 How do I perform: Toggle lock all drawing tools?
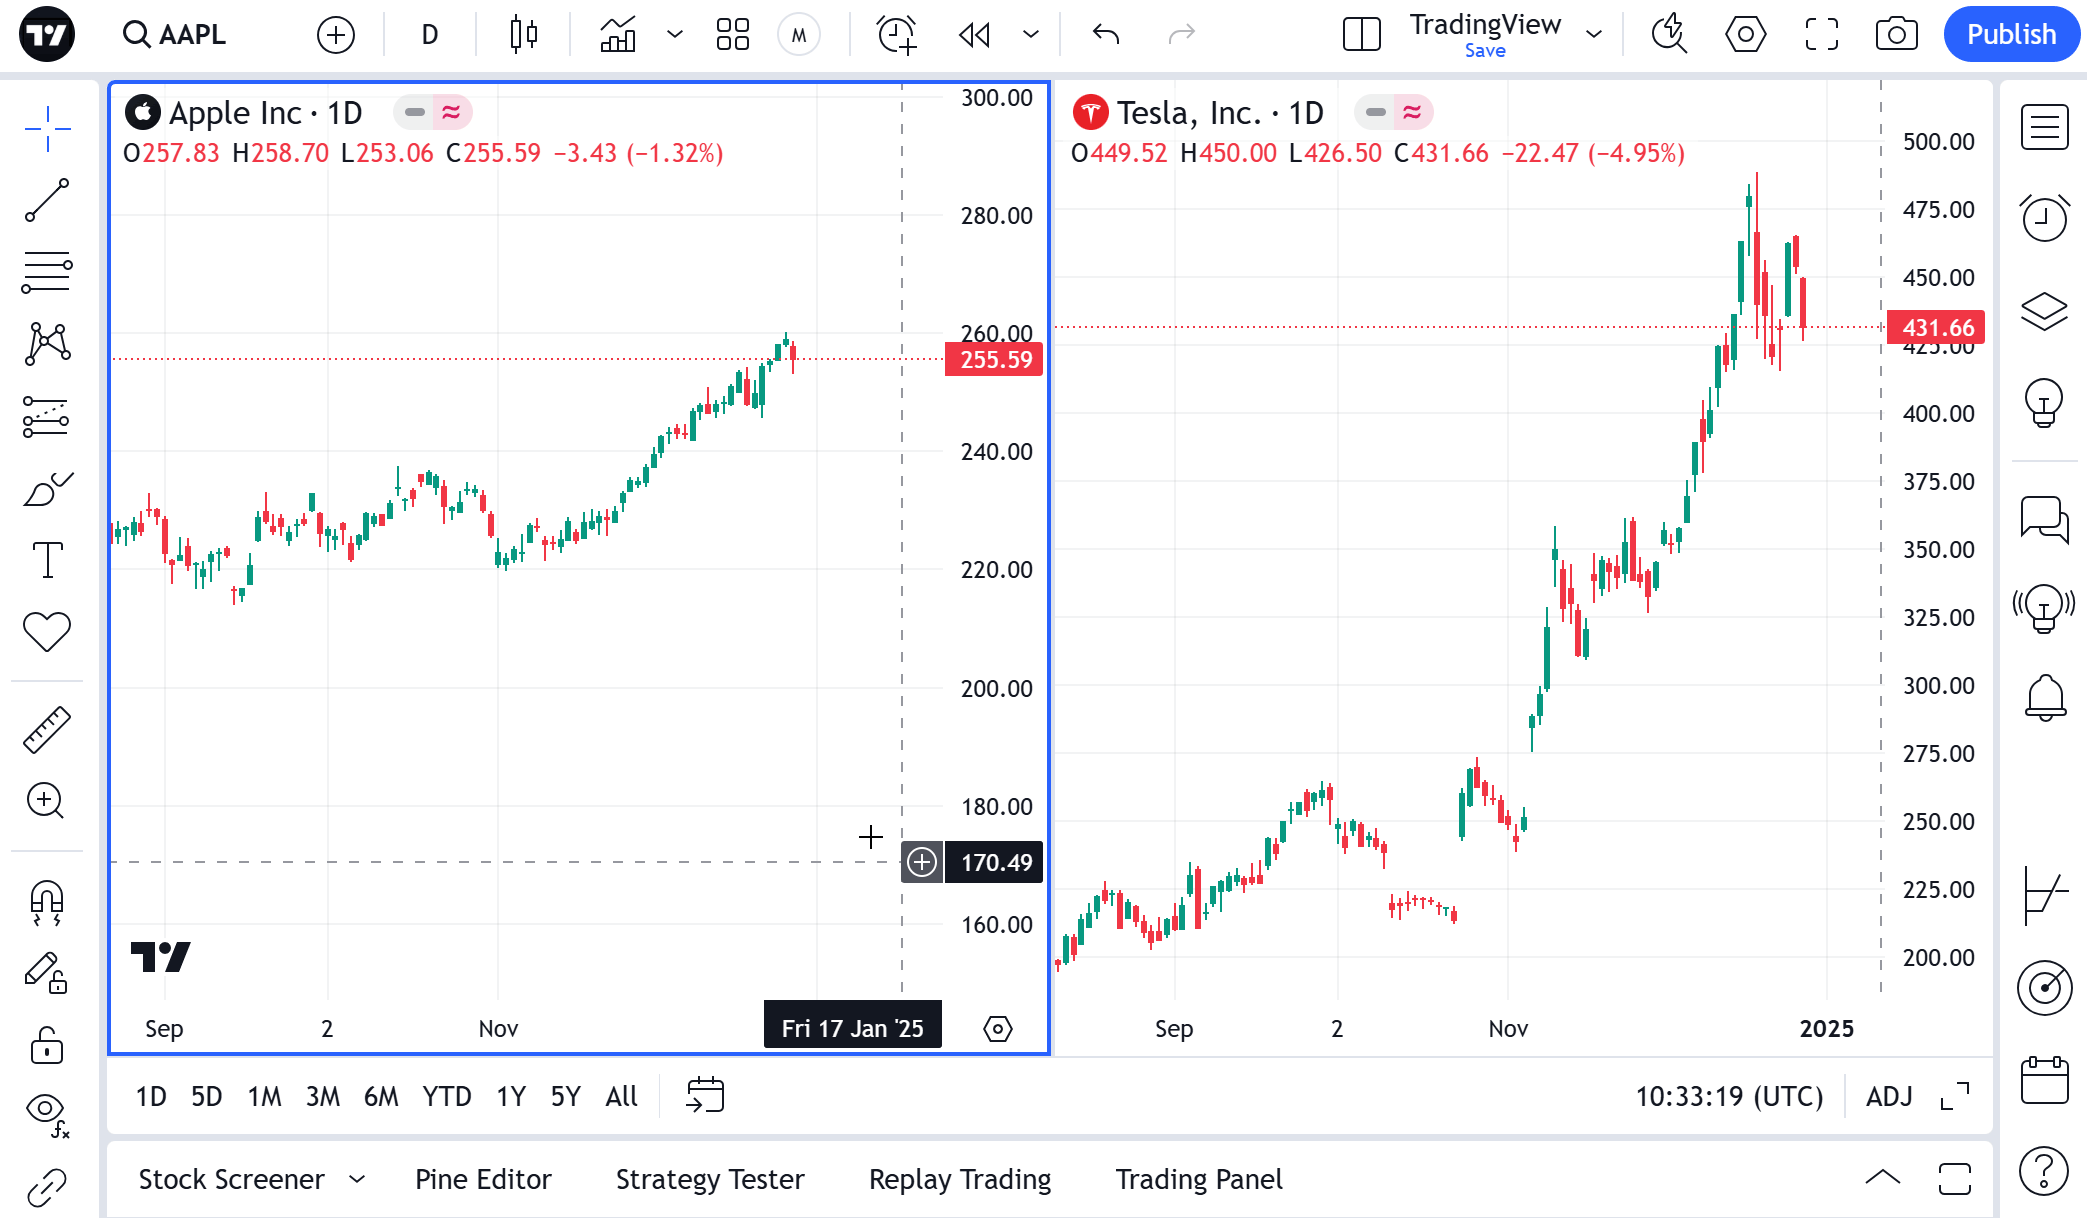(46, 1046)
